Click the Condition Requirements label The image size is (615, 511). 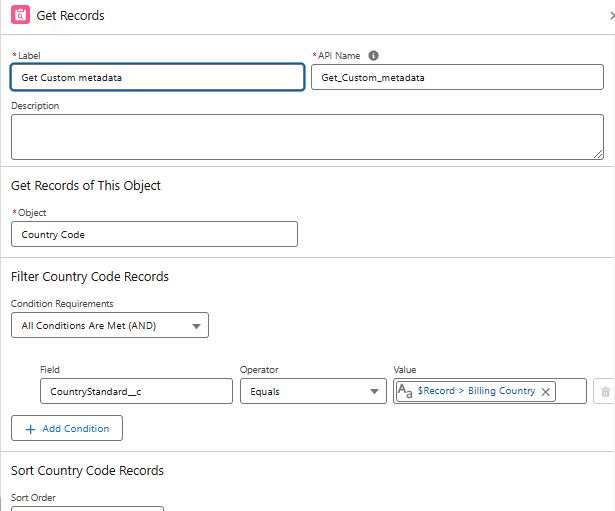point(62,304)
